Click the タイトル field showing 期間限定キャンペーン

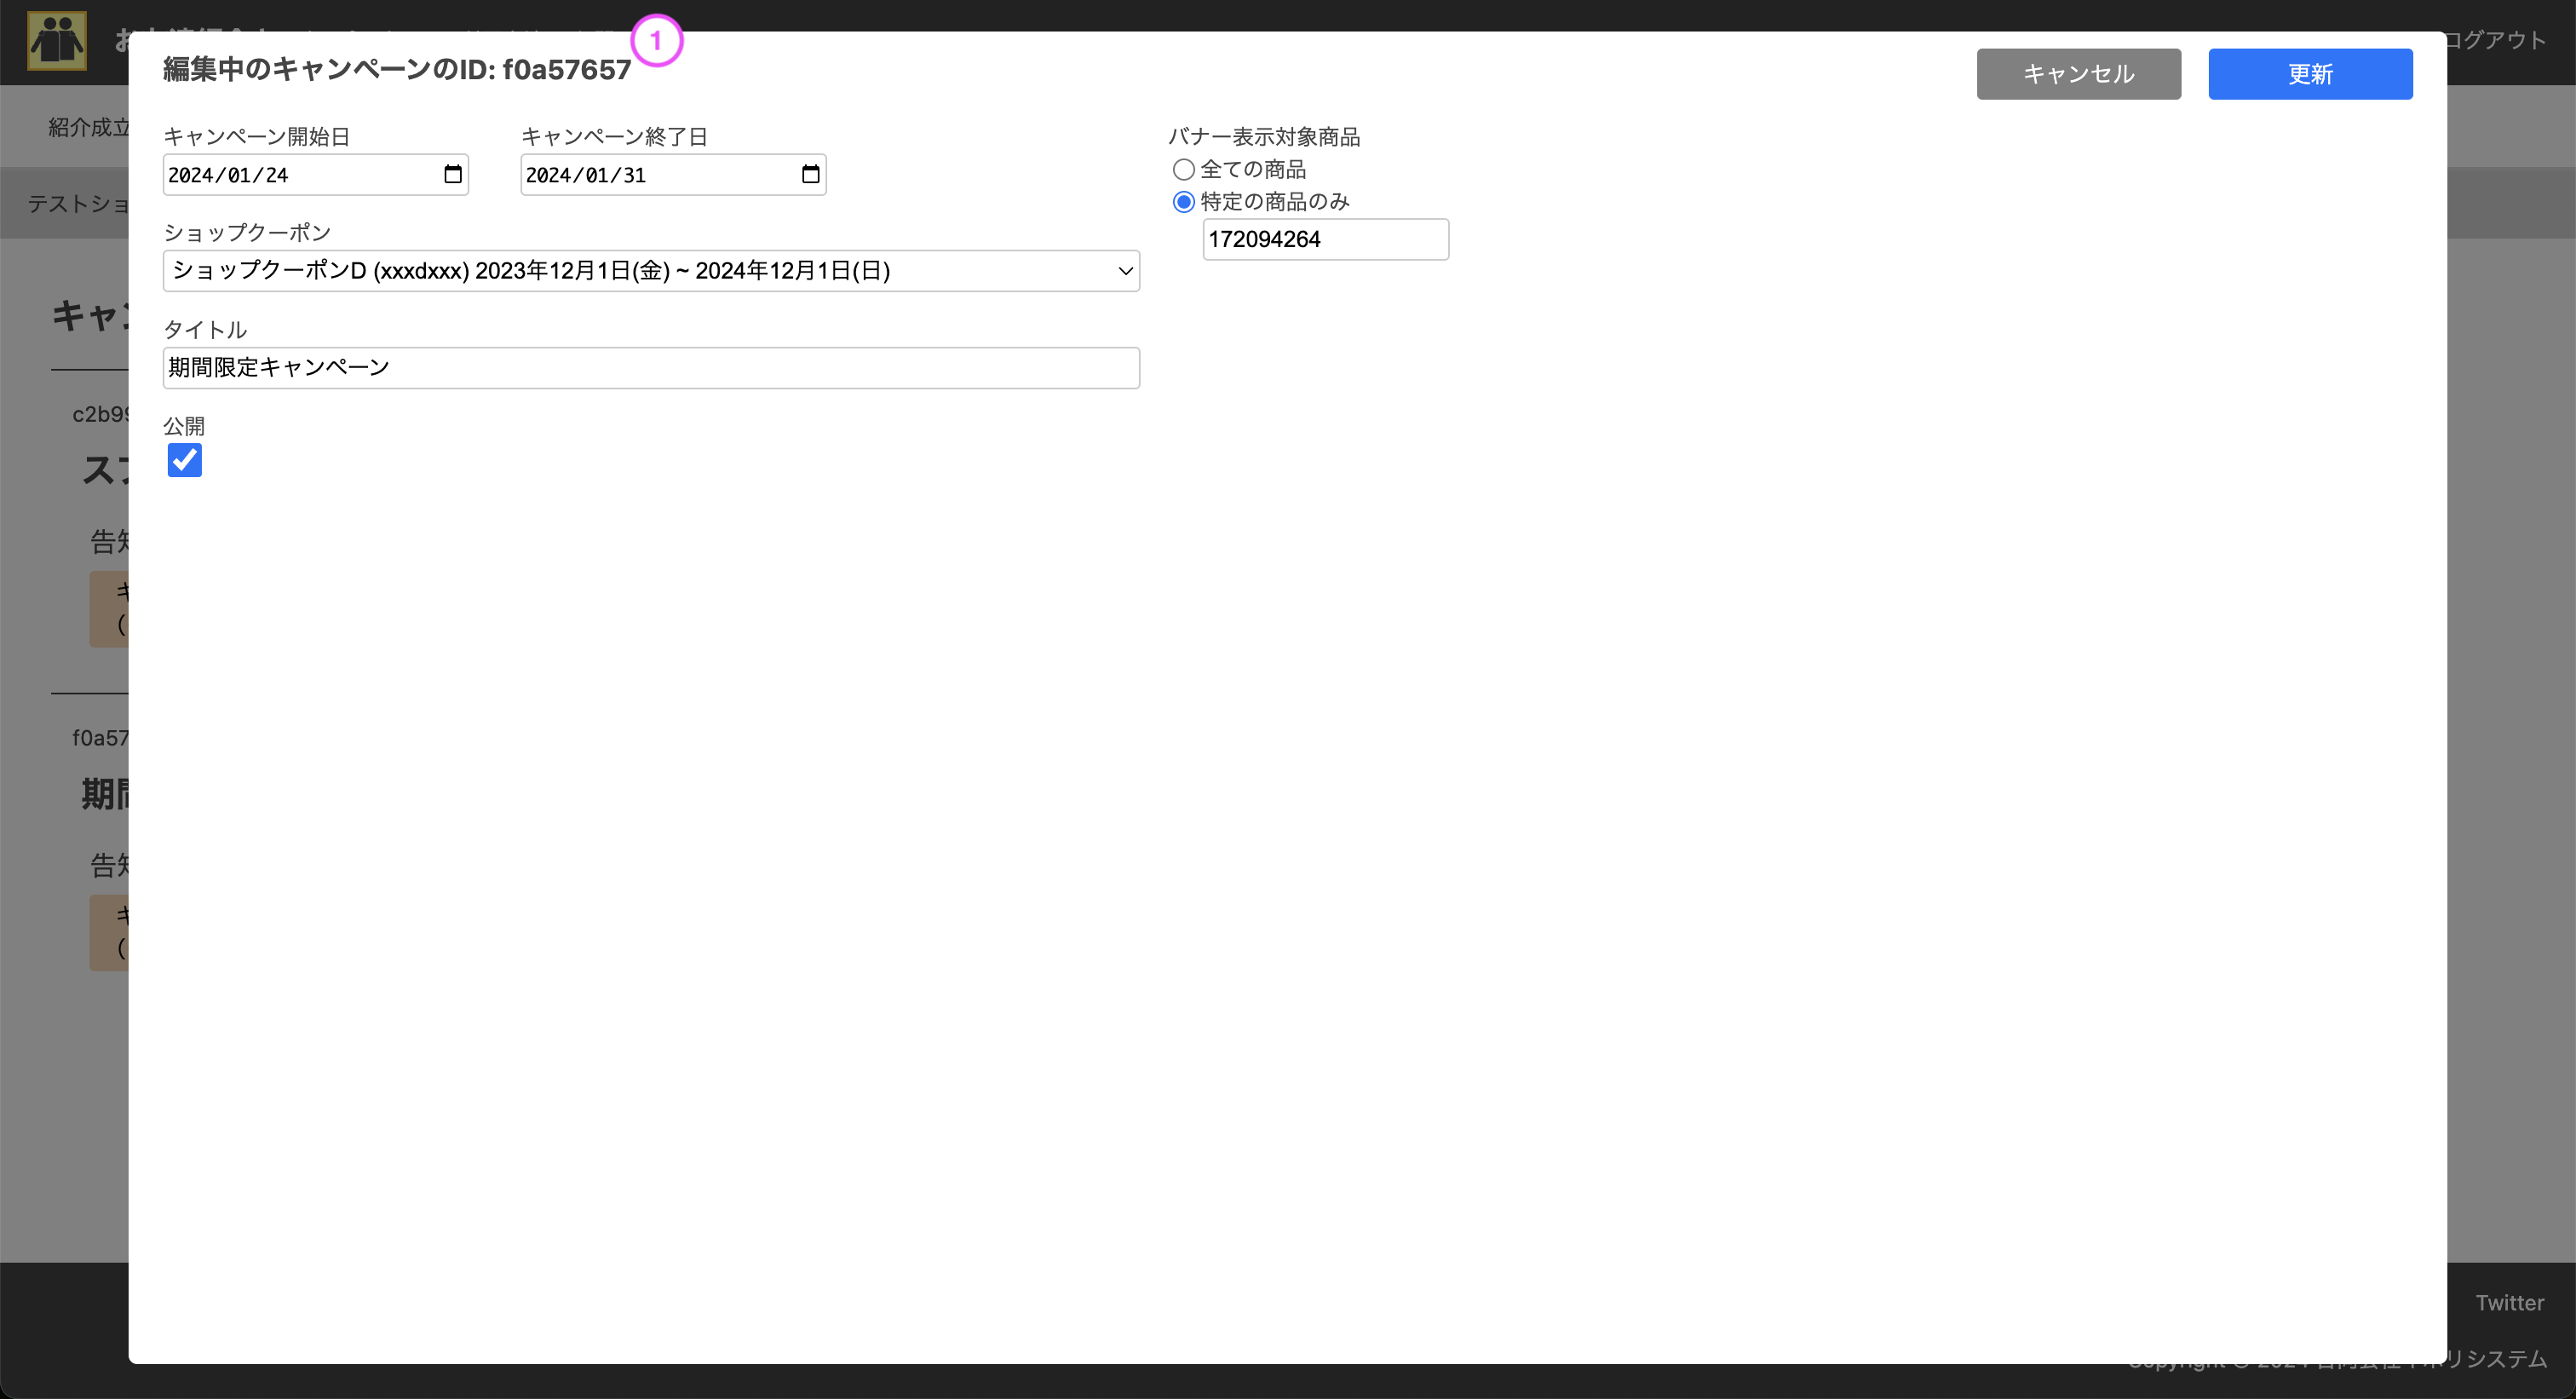click(x=650, y=367)
